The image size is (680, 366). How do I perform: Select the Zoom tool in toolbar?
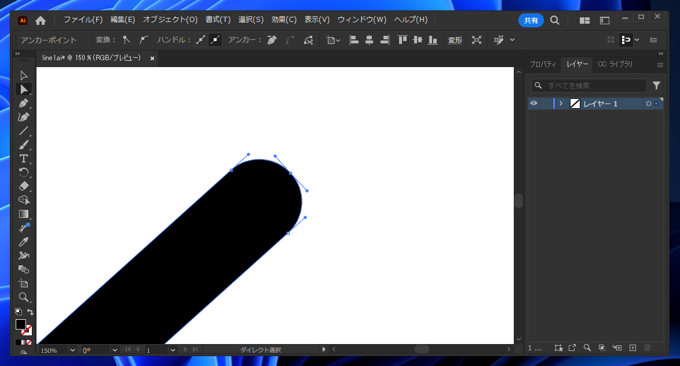click(x=23, y=297)
